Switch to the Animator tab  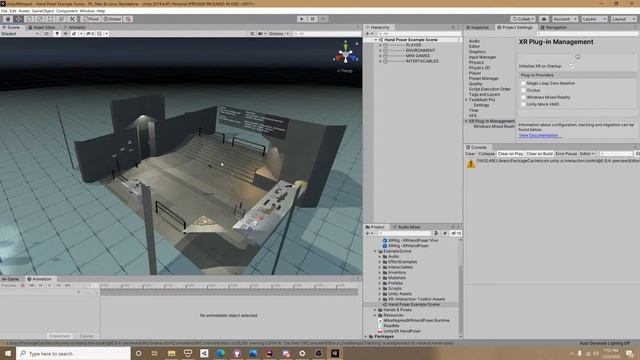click(75, 27)
